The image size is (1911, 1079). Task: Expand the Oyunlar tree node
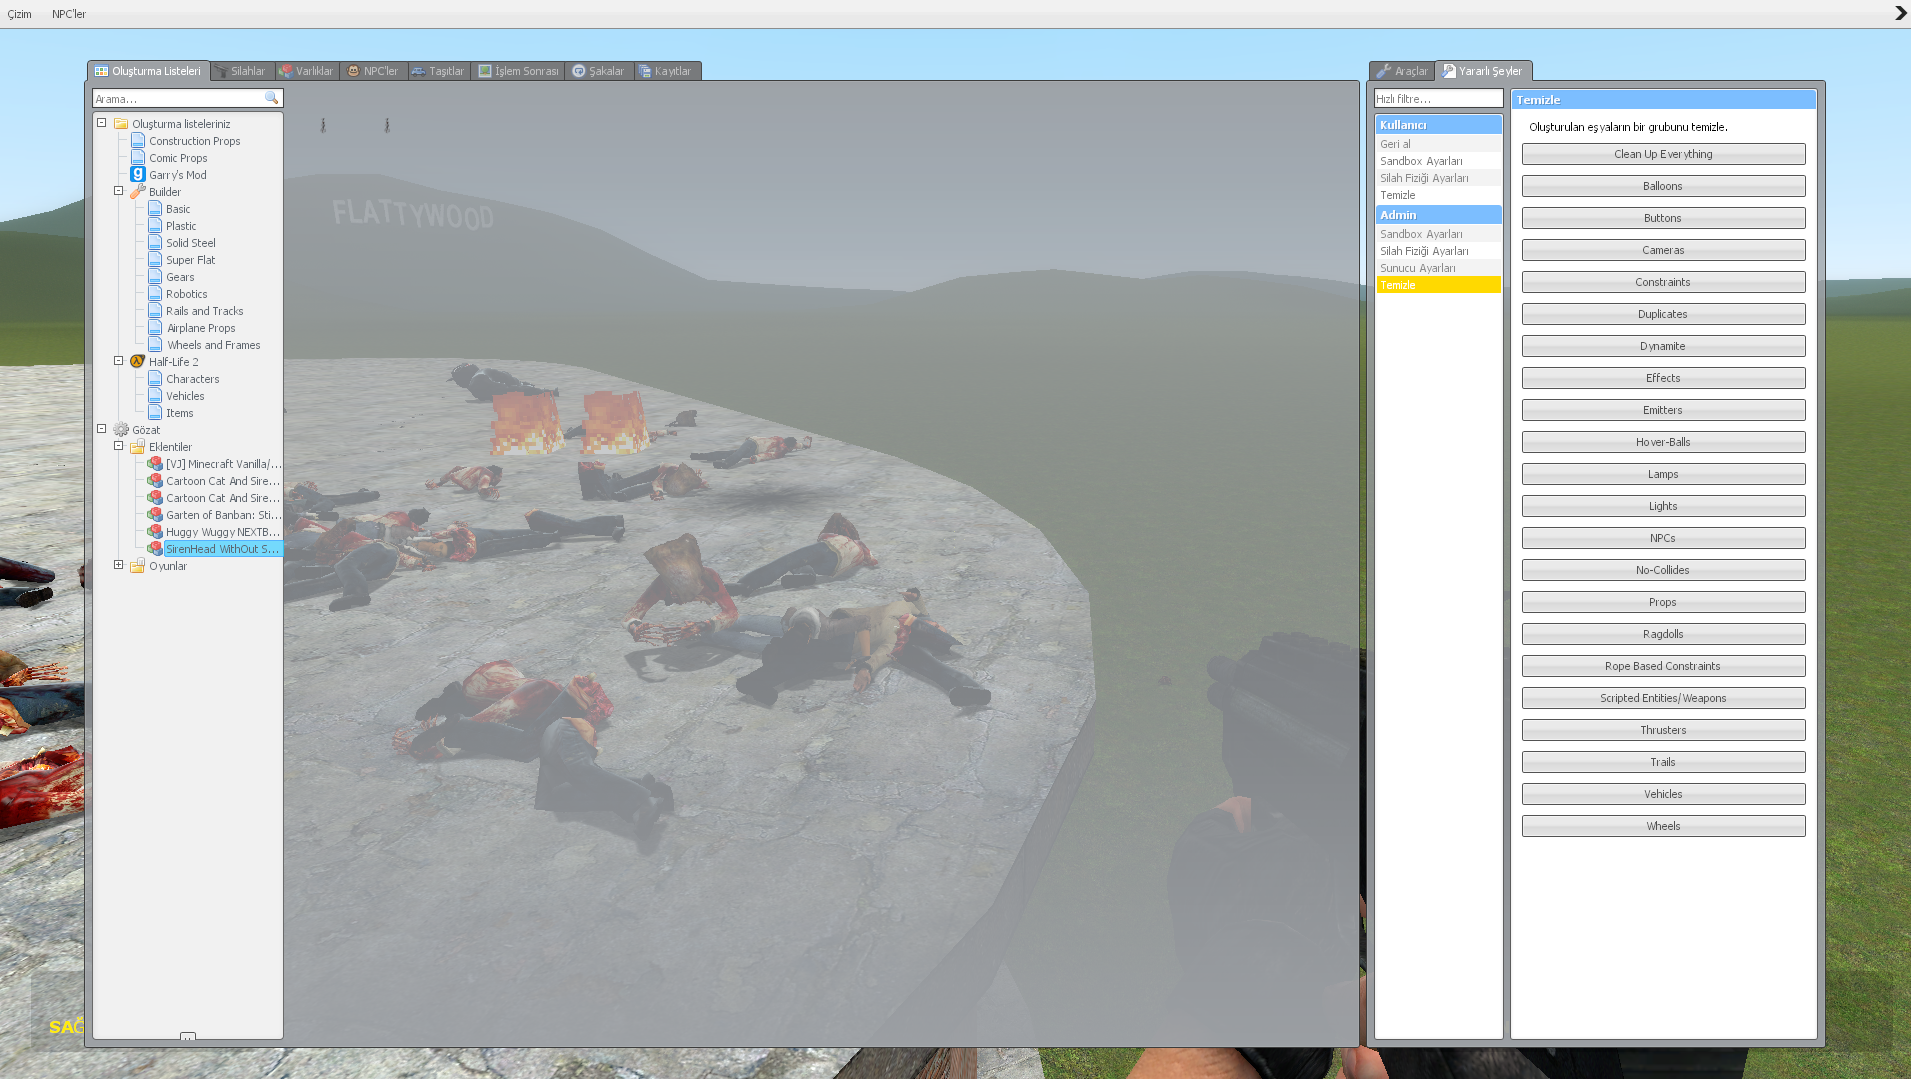[x=118, y=565]
